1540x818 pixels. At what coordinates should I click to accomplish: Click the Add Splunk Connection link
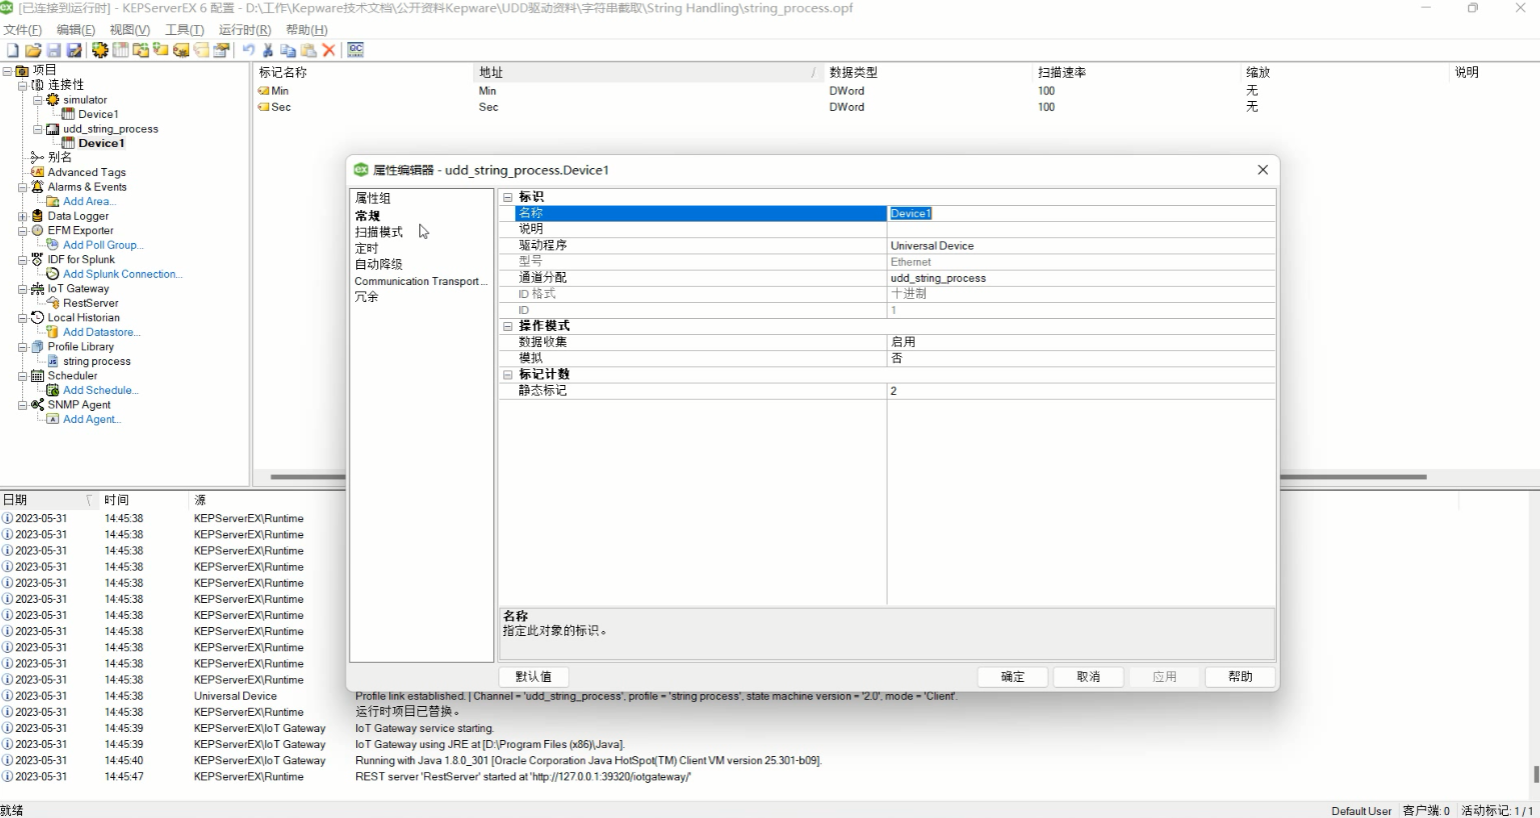122,274
